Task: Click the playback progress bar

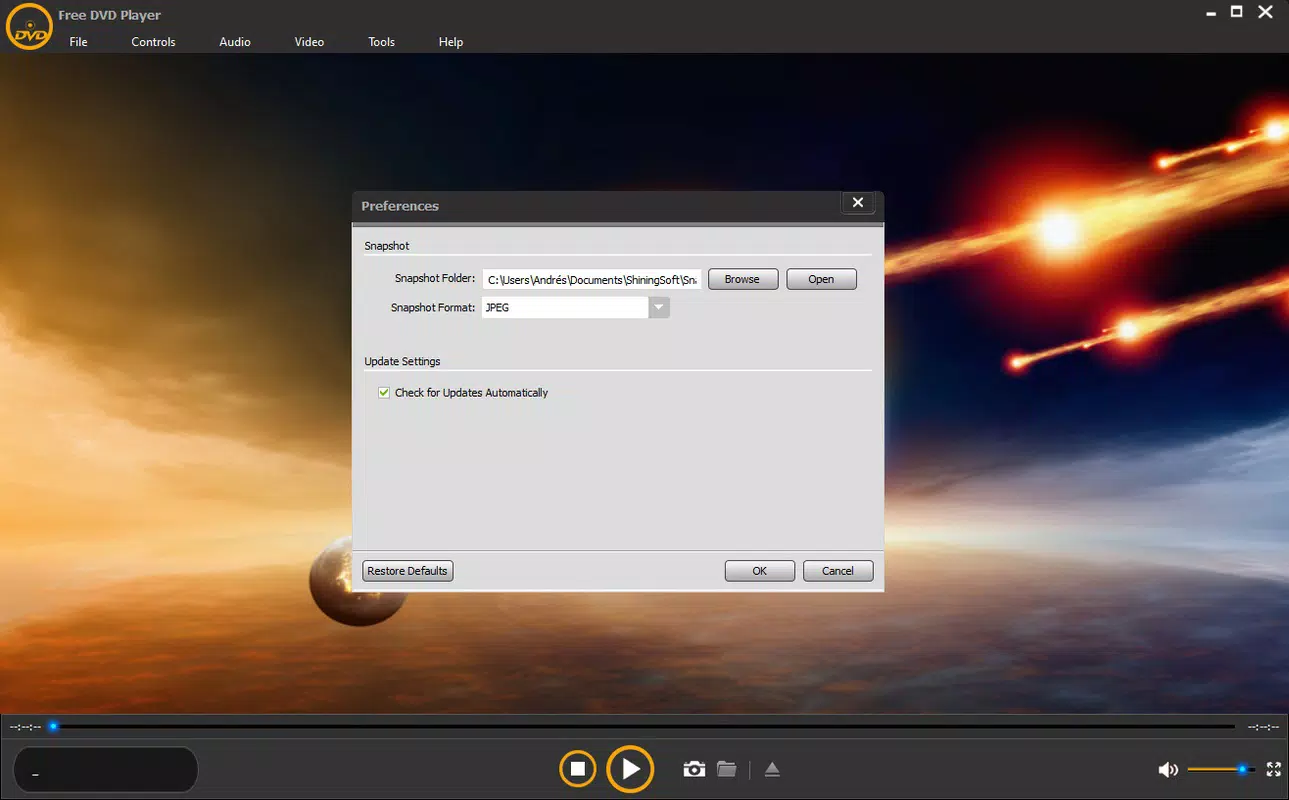Action: click(x=644, y=726)
